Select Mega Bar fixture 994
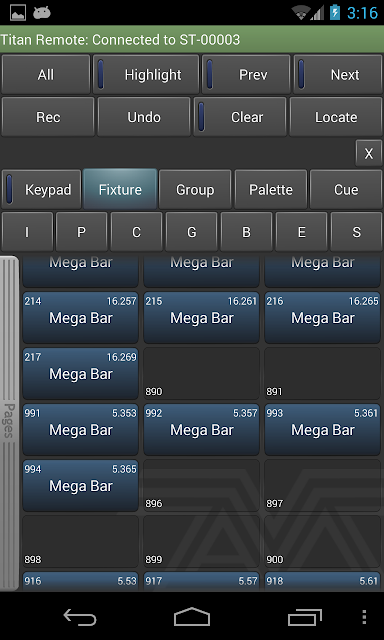This screenshot has width=384, height=640. click(80, 486)
